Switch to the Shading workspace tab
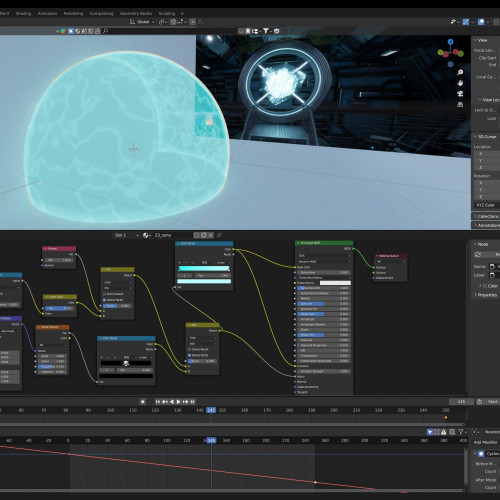Image resolution: width=500 pixels, height=500 pixels. (23, 14)
